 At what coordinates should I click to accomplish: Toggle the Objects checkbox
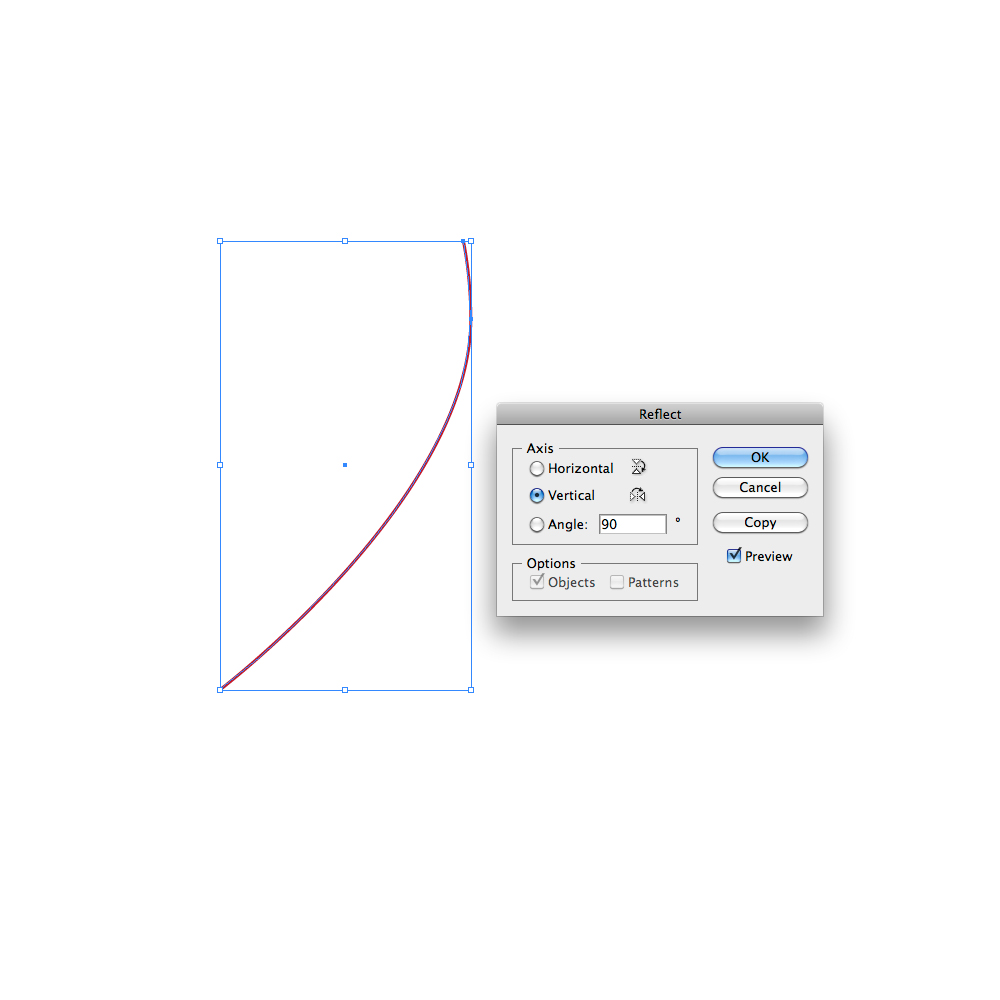pos(537,582)
